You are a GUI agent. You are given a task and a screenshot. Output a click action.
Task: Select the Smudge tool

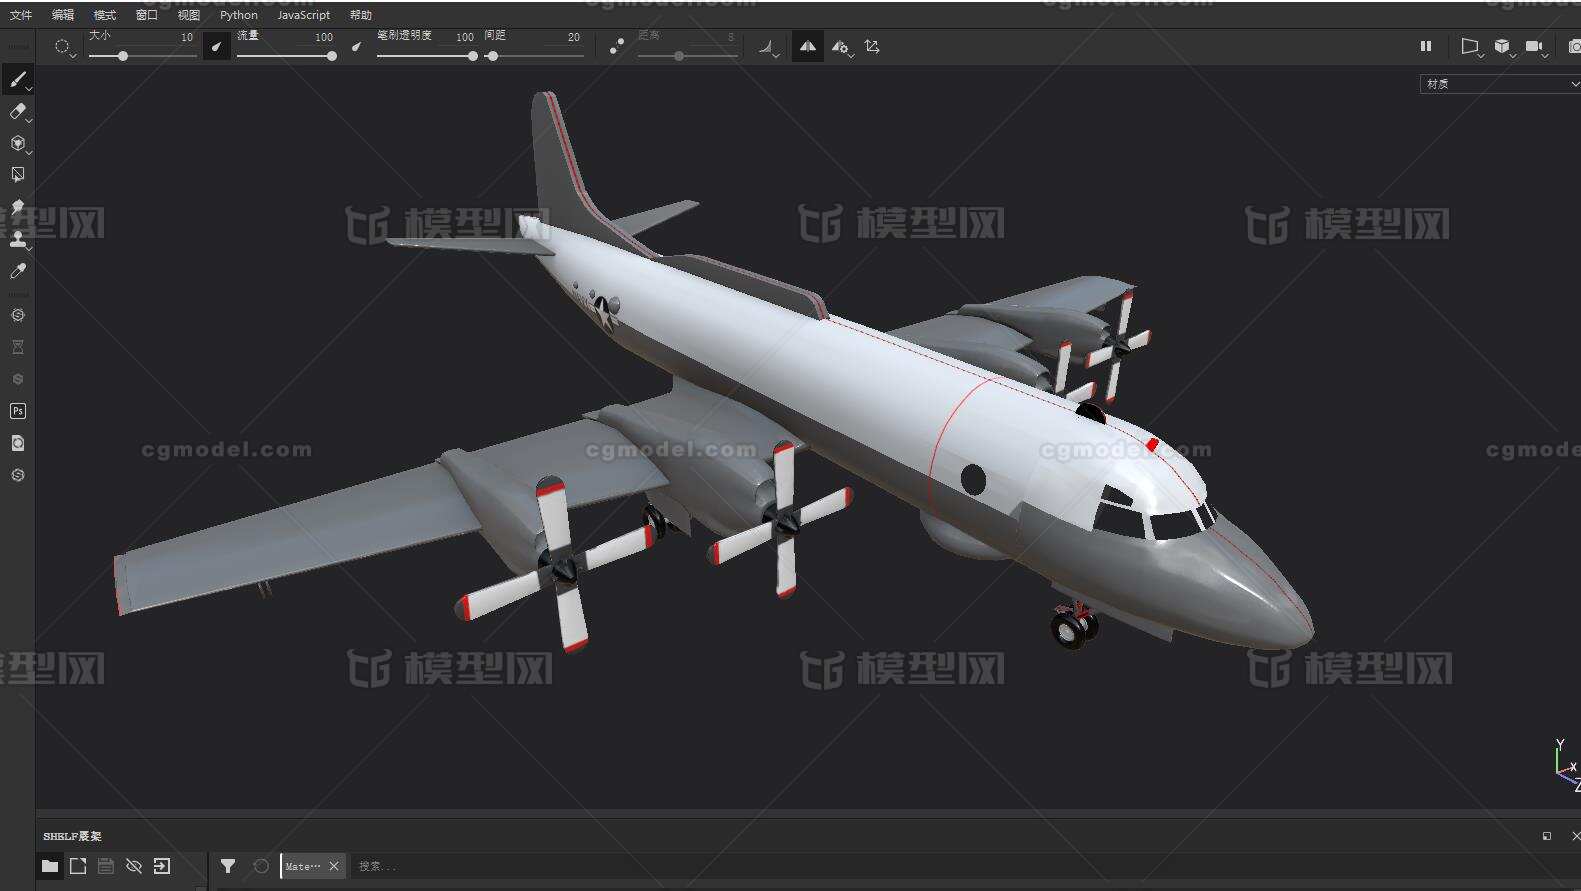(x=17, y=207)
